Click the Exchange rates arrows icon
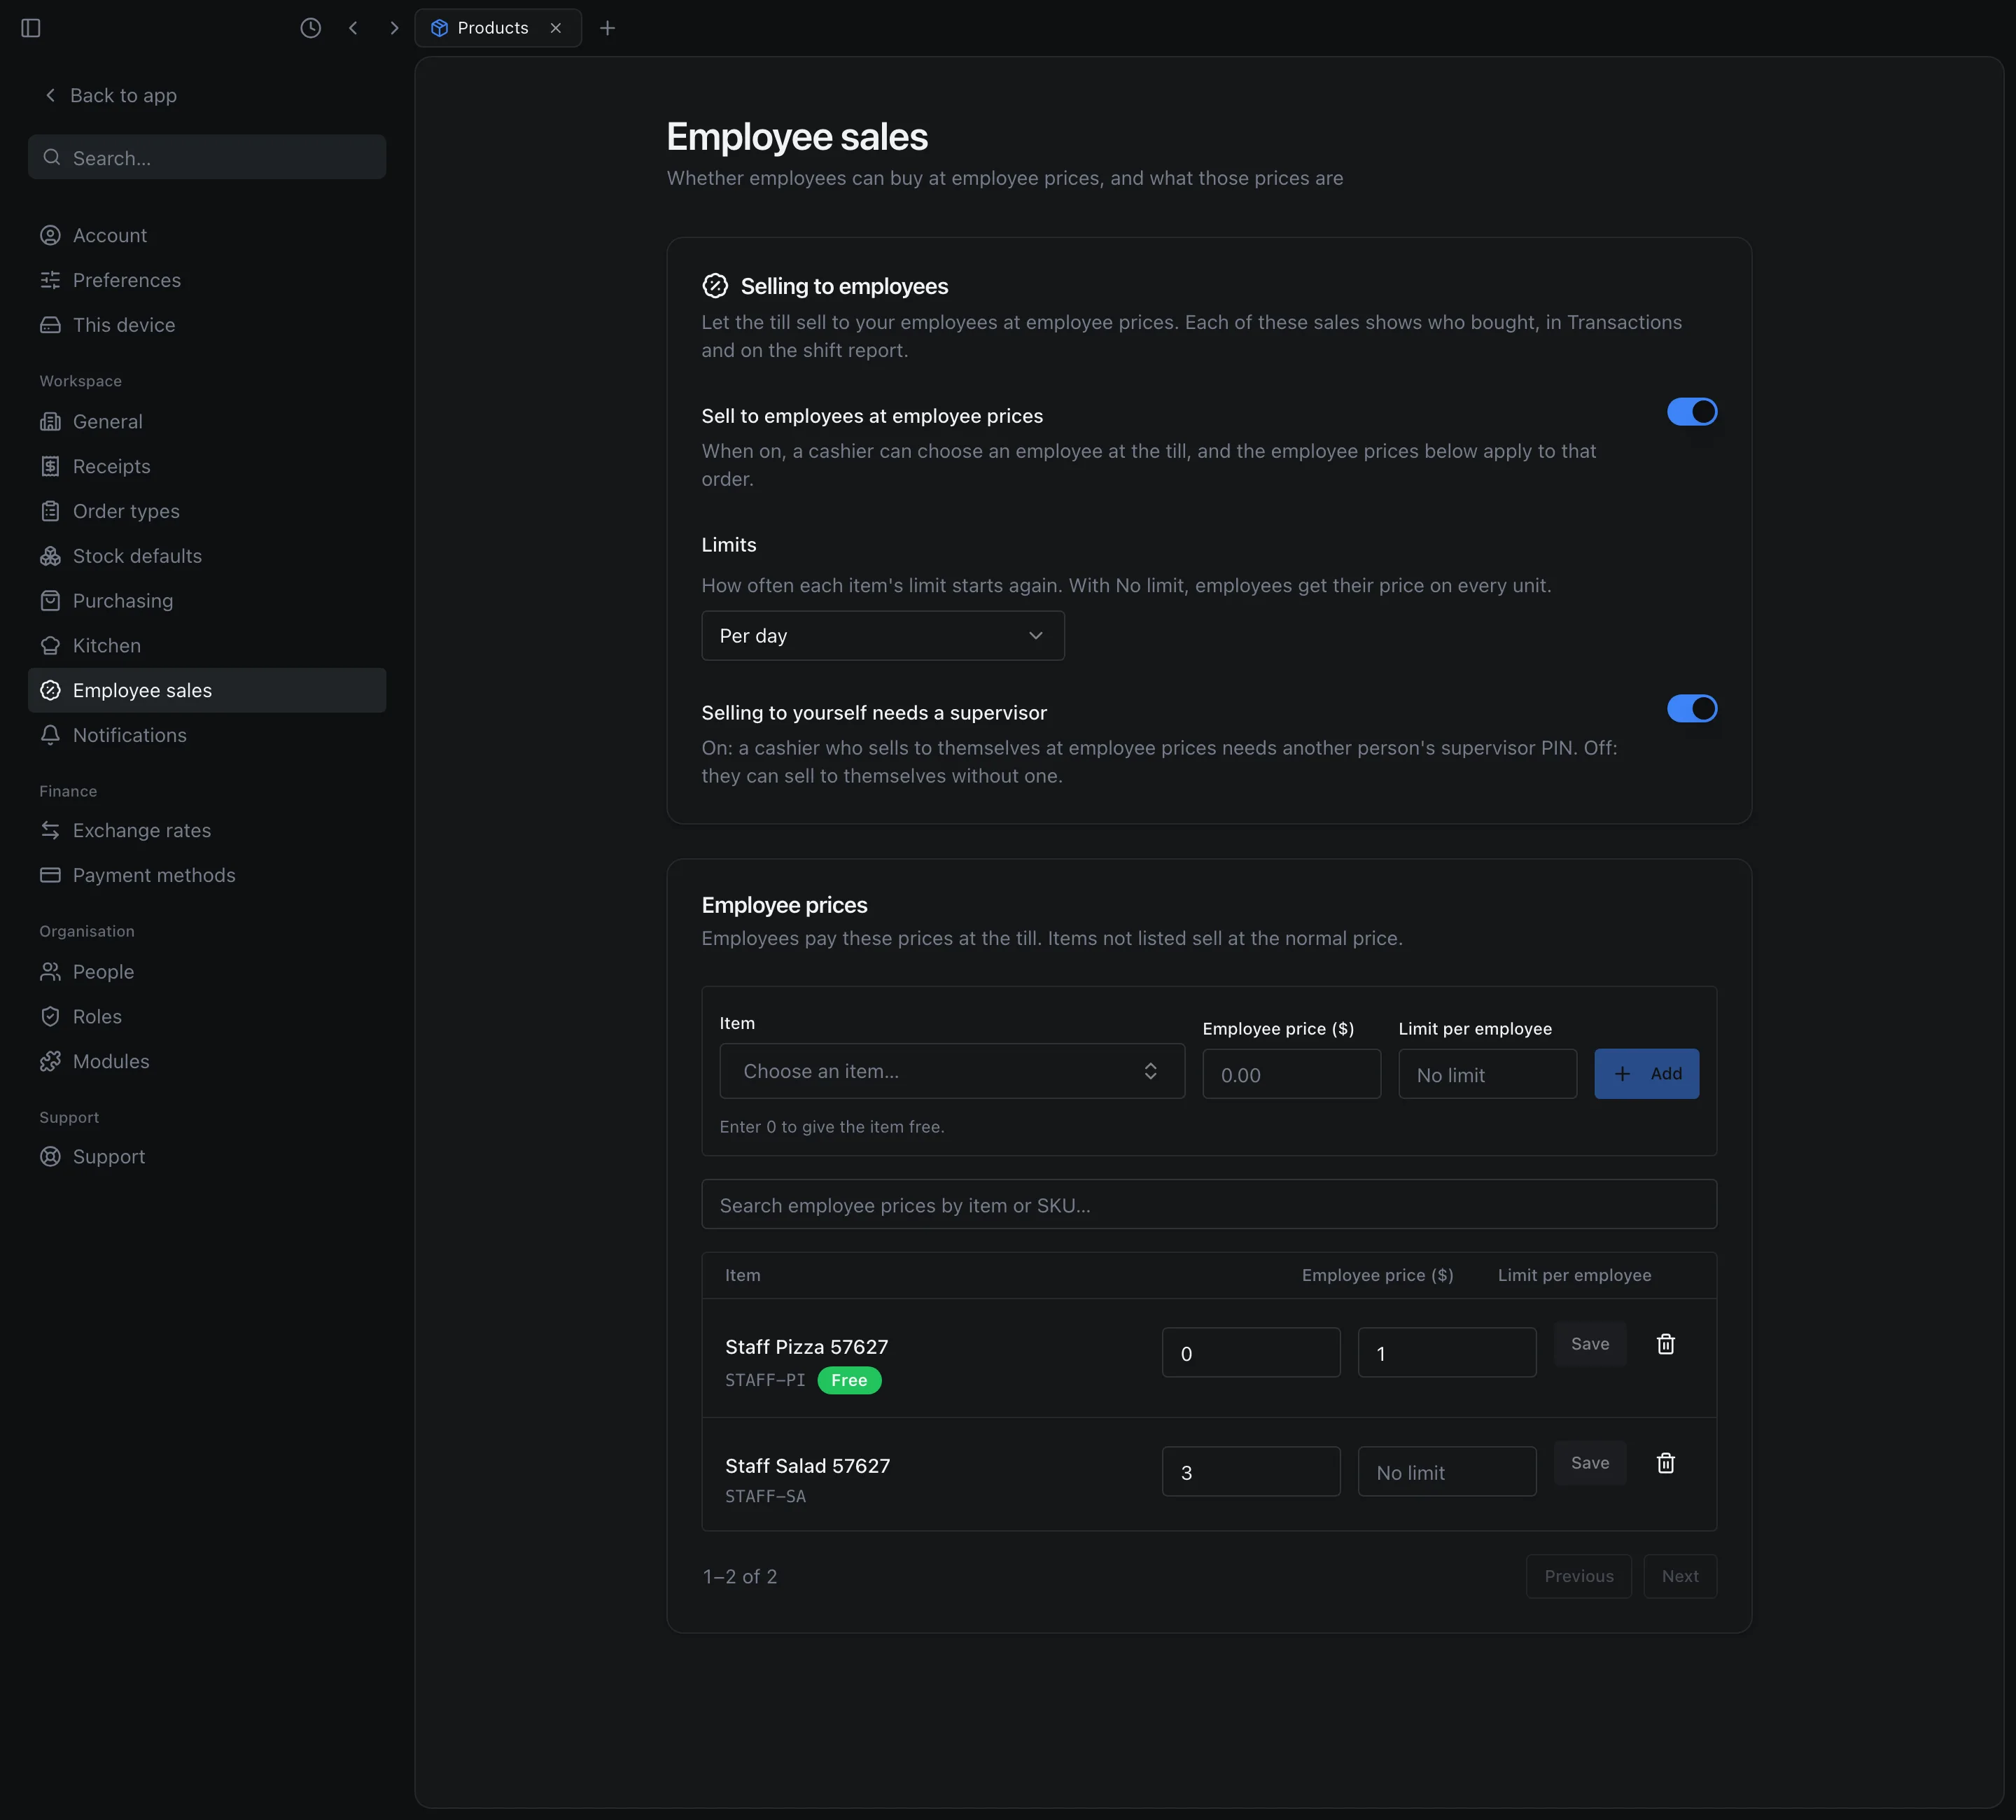This screenshot has width=2016, height=1820. [x=50, y=830]
